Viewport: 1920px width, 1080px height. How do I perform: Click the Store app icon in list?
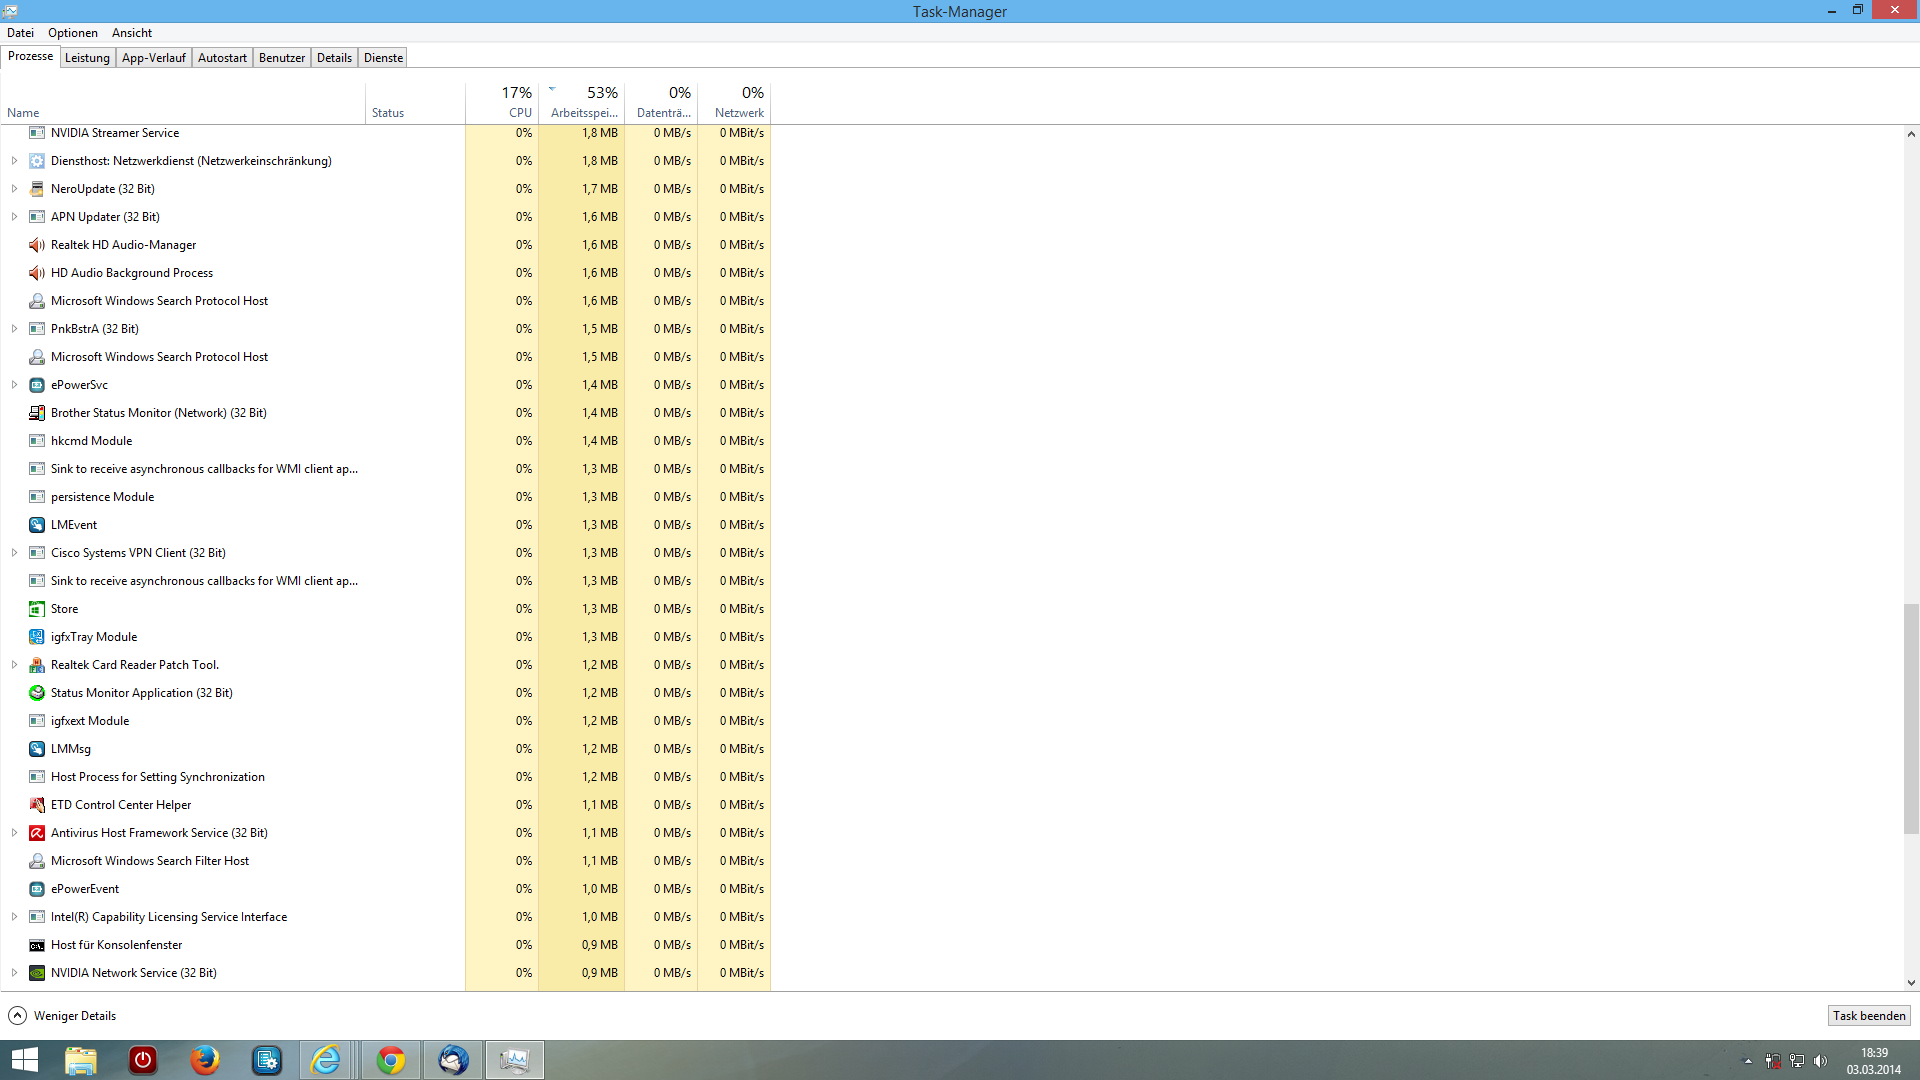[x=37, y=609]
